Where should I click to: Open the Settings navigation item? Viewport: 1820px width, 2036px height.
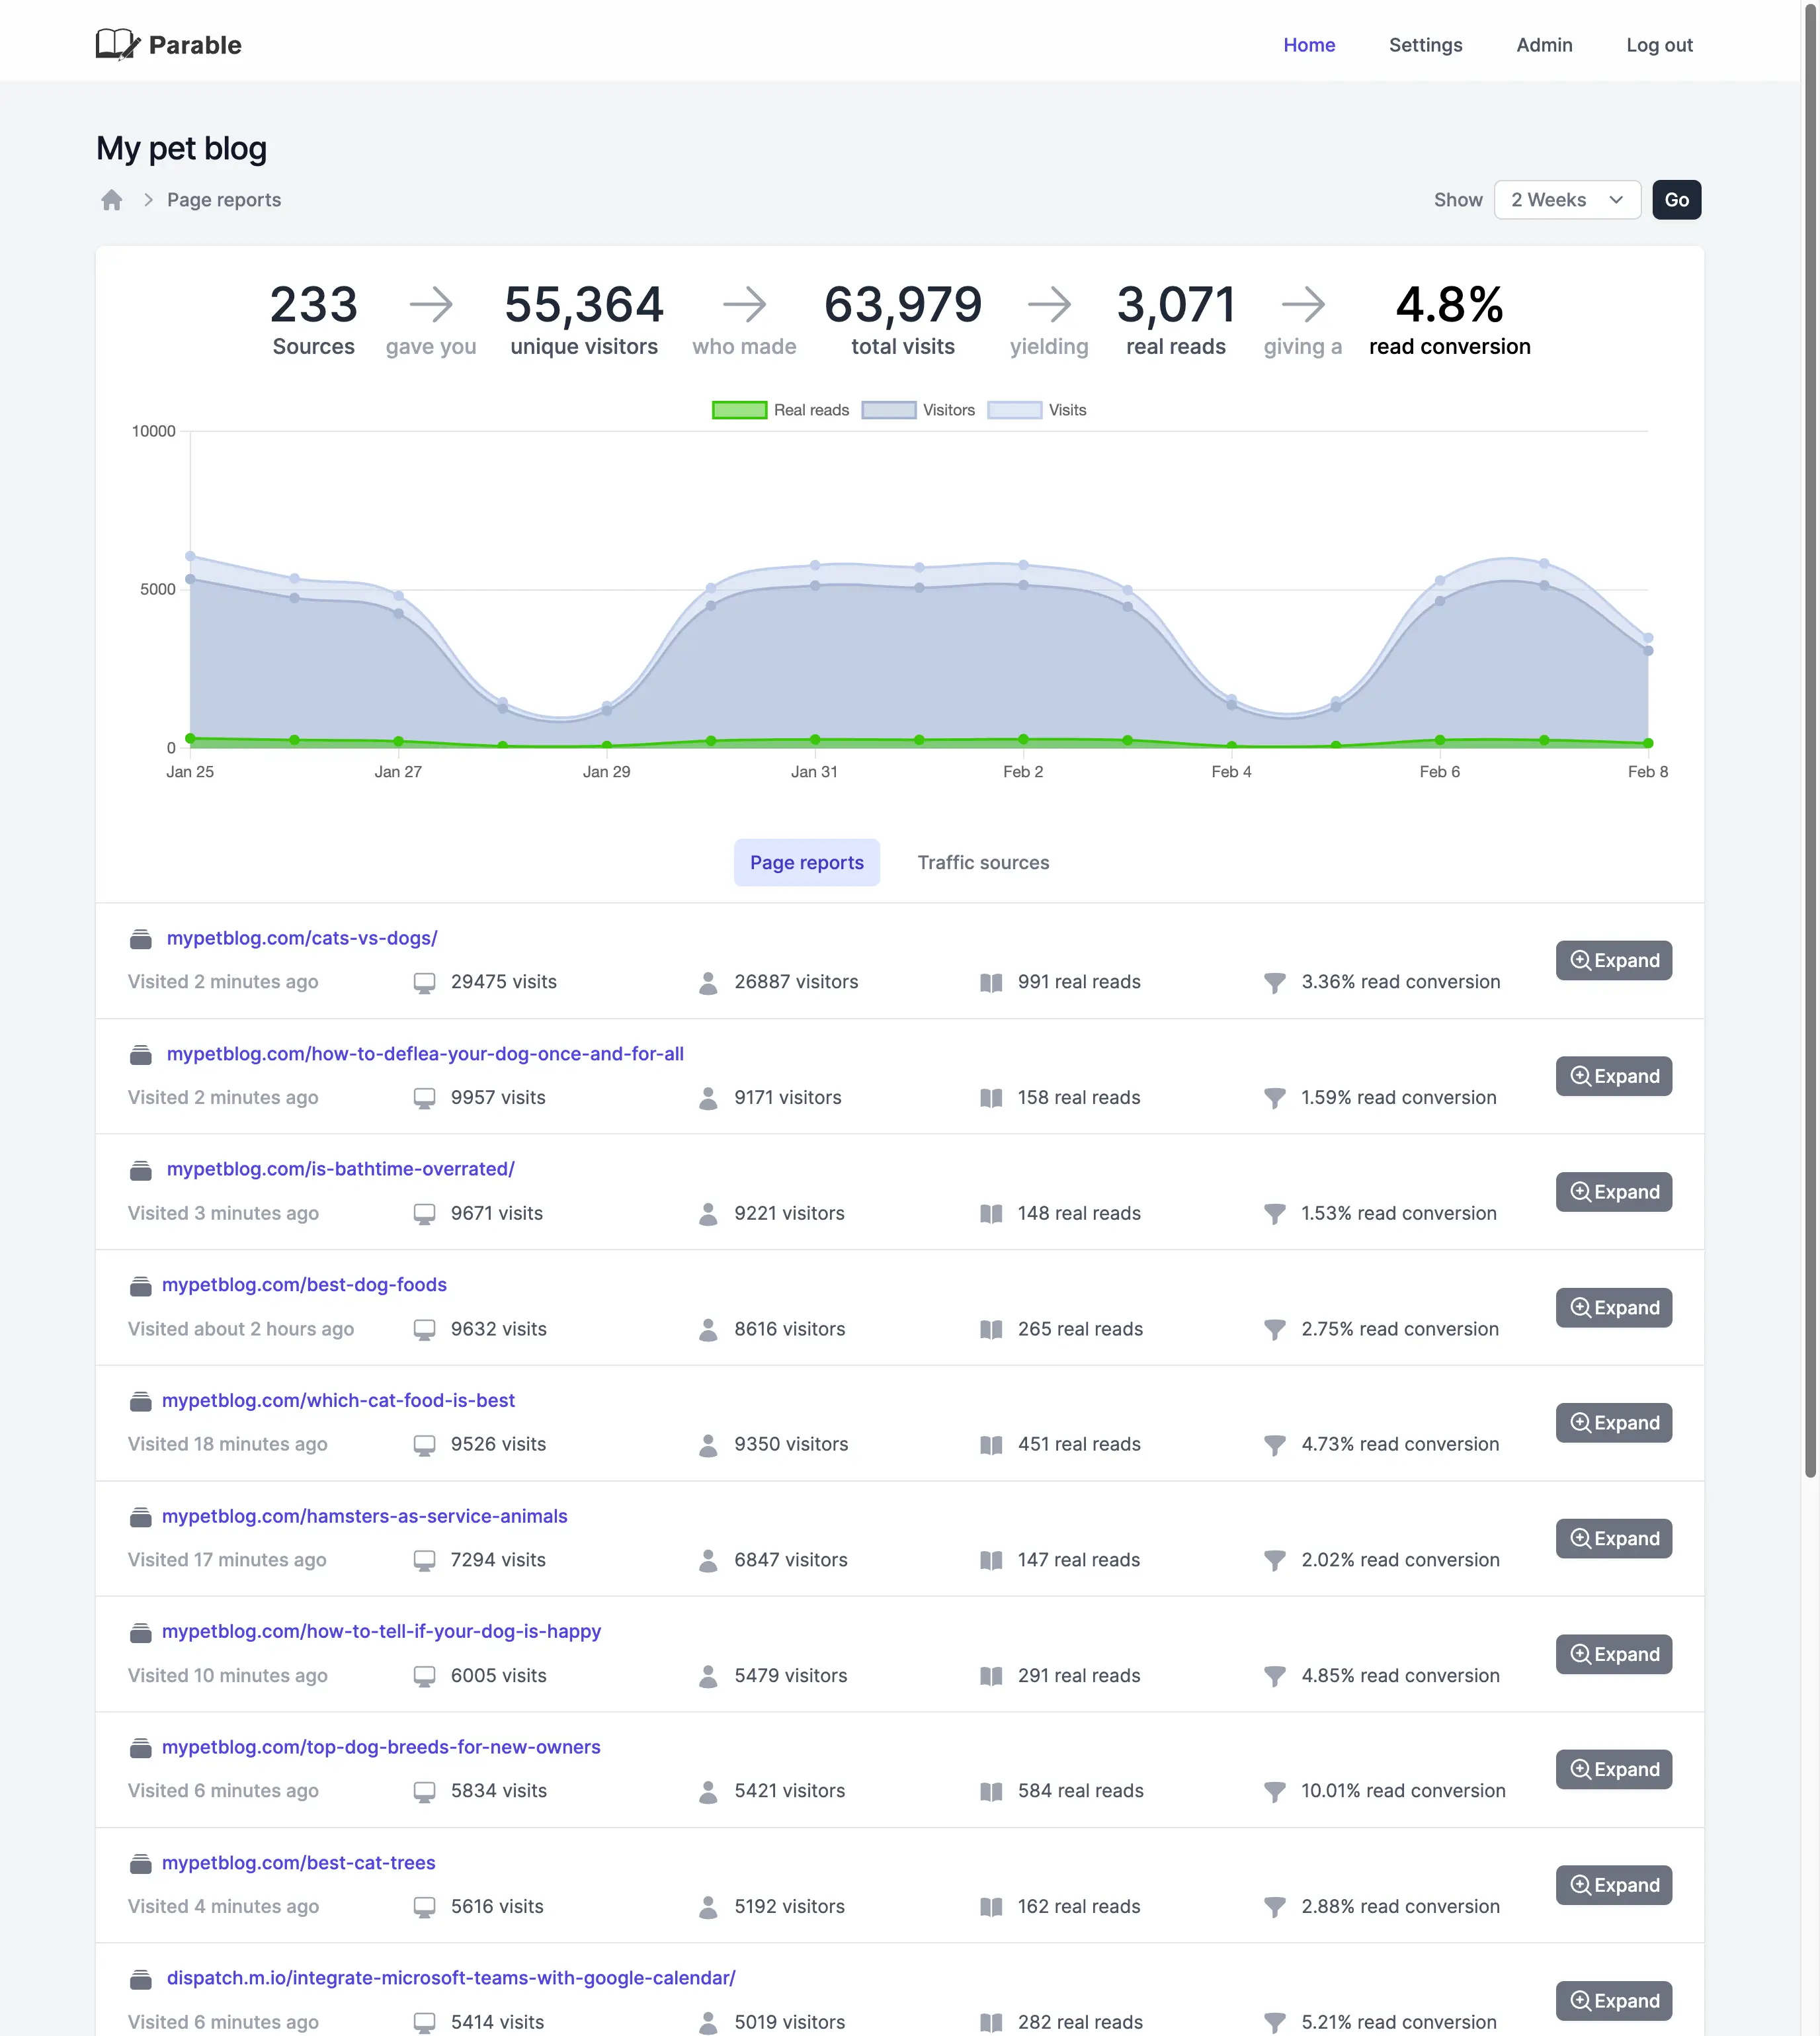pyautogui.click(x=1425, y=45)
